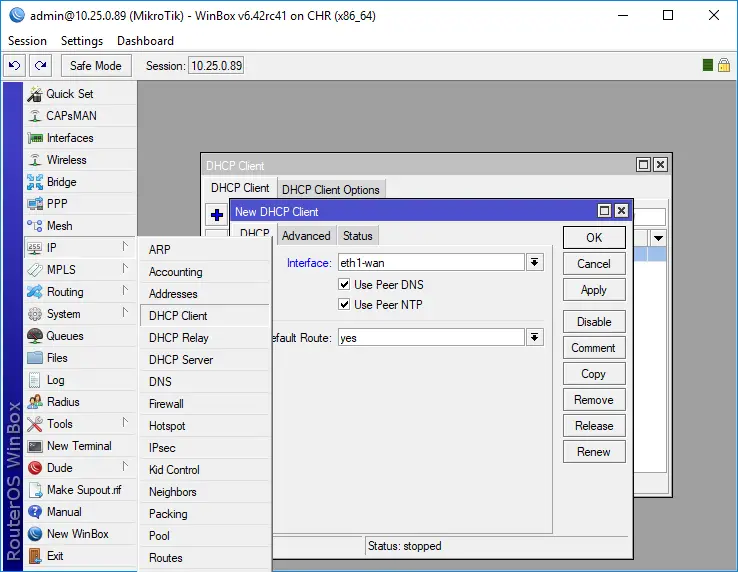Select Firewall in IP submenu
The width and height of the screenshot is (738, 572).
205,404
